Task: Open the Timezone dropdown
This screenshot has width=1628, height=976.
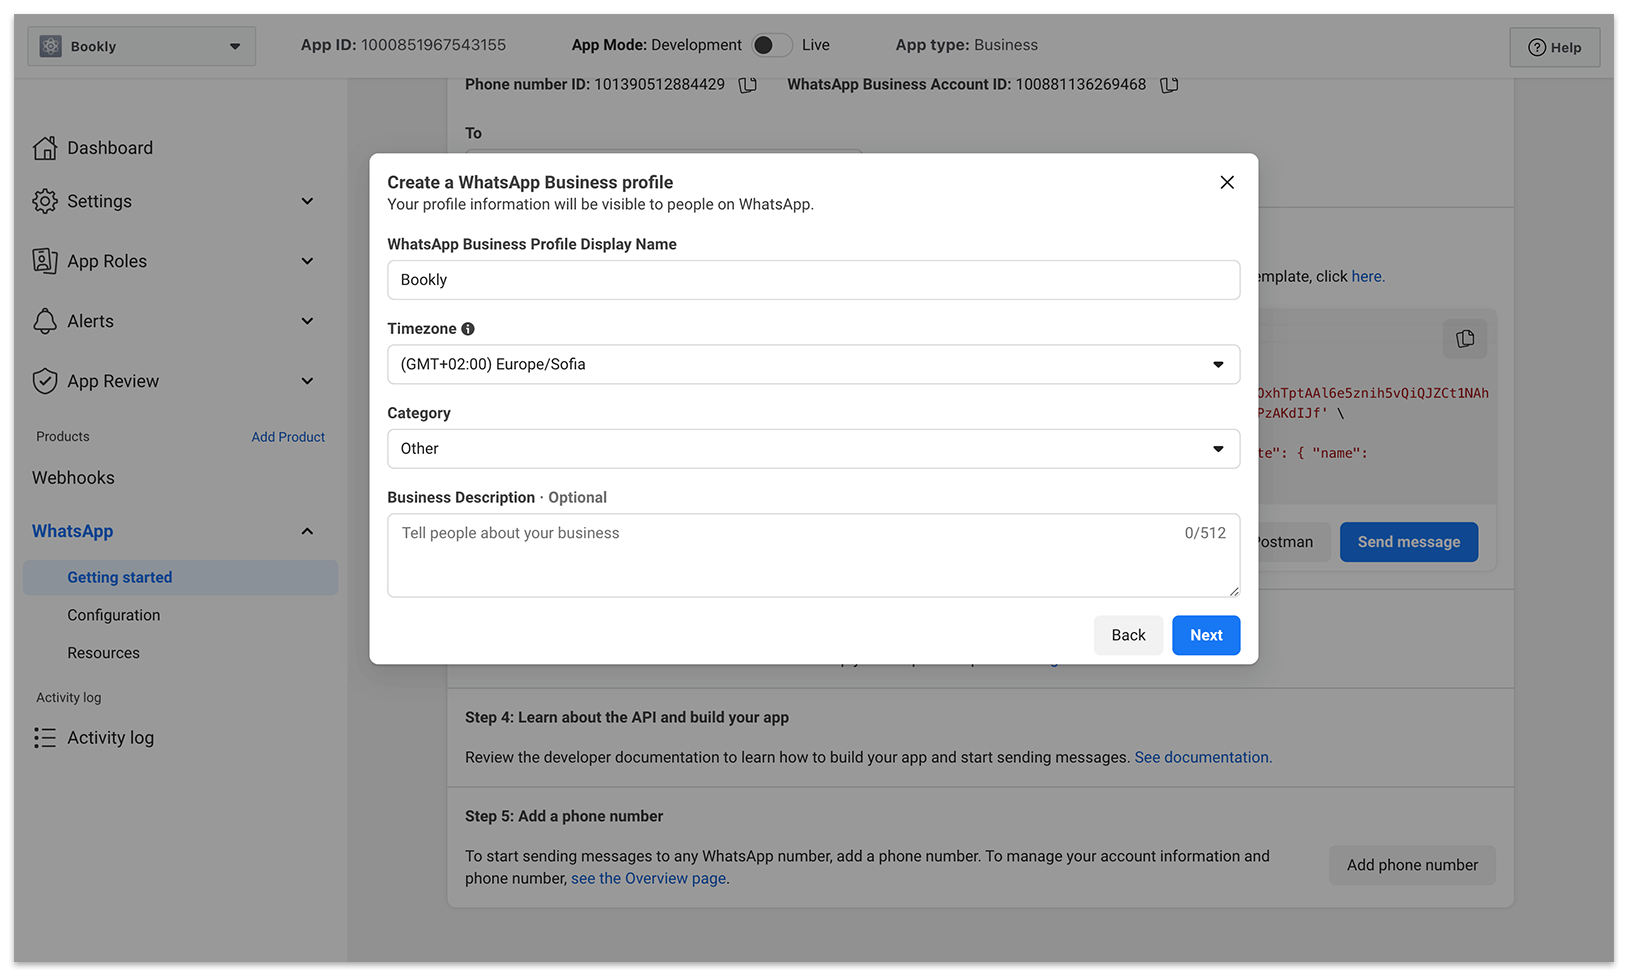Action: pos(813,364)
